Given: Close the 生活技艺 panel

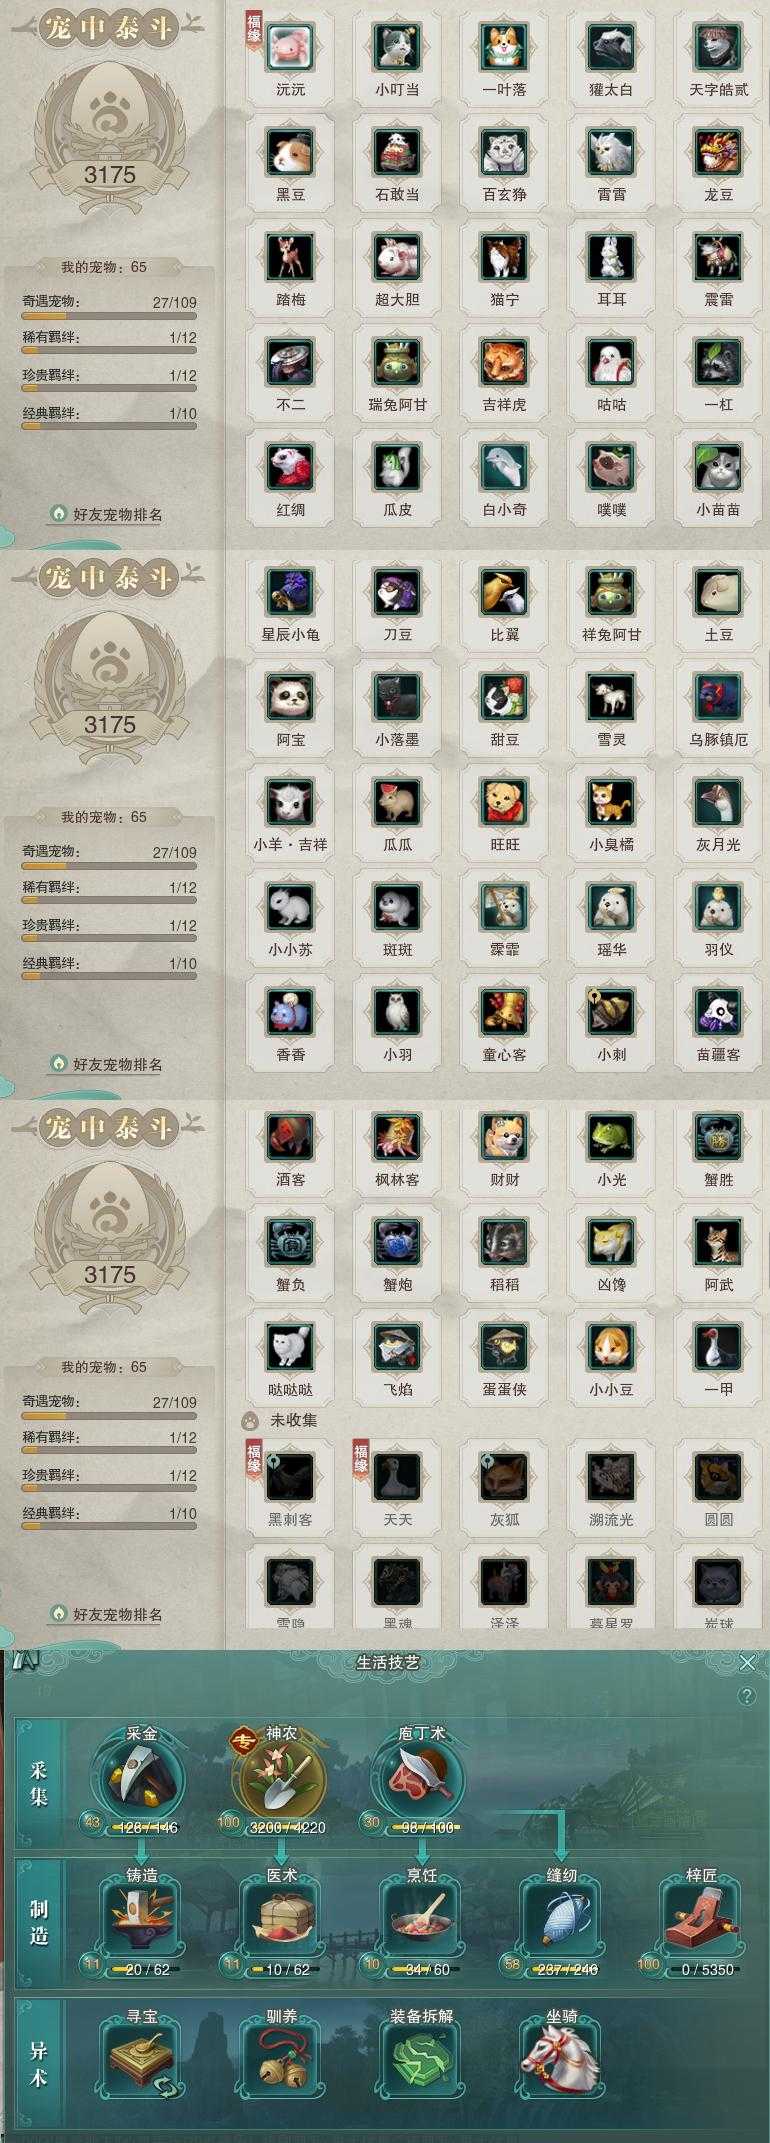Looking at the screenshot, I should point(747,1662).
